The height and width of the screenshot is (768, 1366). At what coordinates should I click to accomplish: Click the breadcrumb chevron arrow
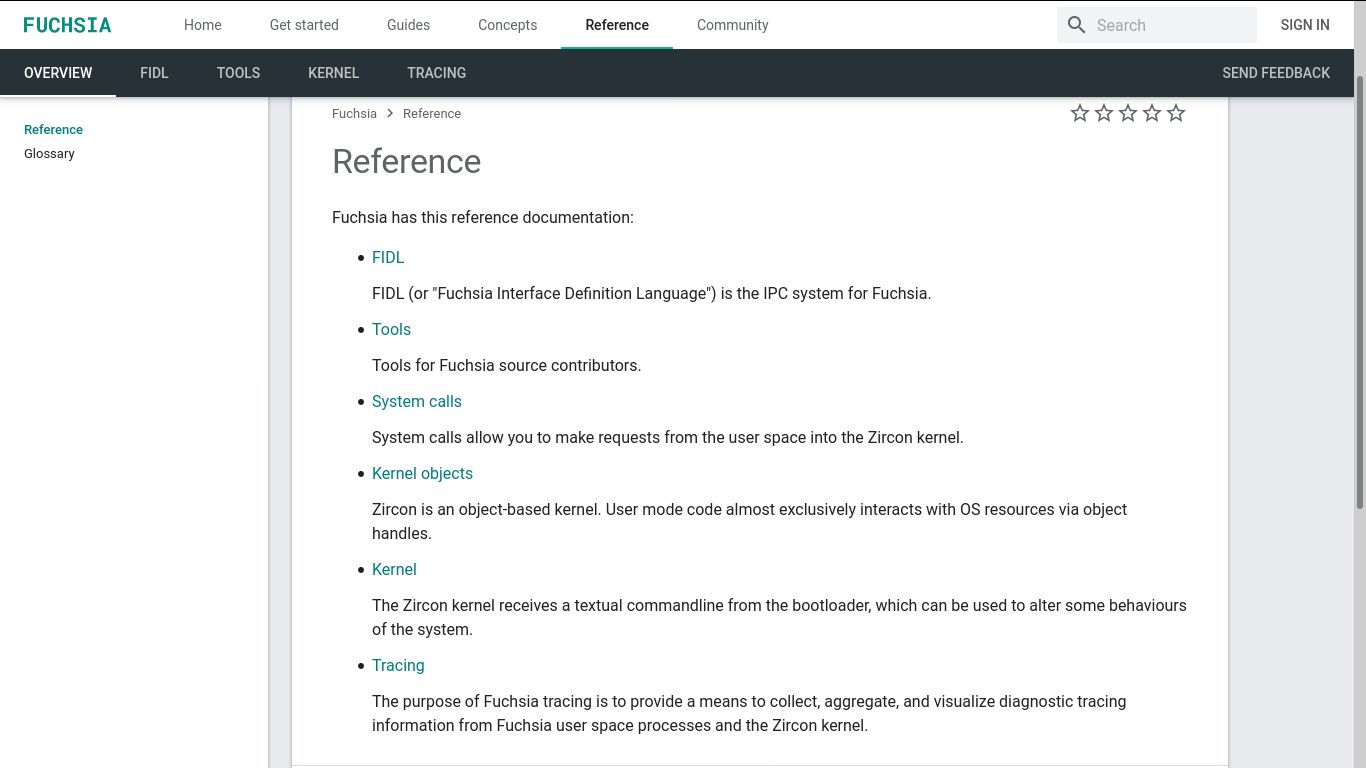pos(390,114)
